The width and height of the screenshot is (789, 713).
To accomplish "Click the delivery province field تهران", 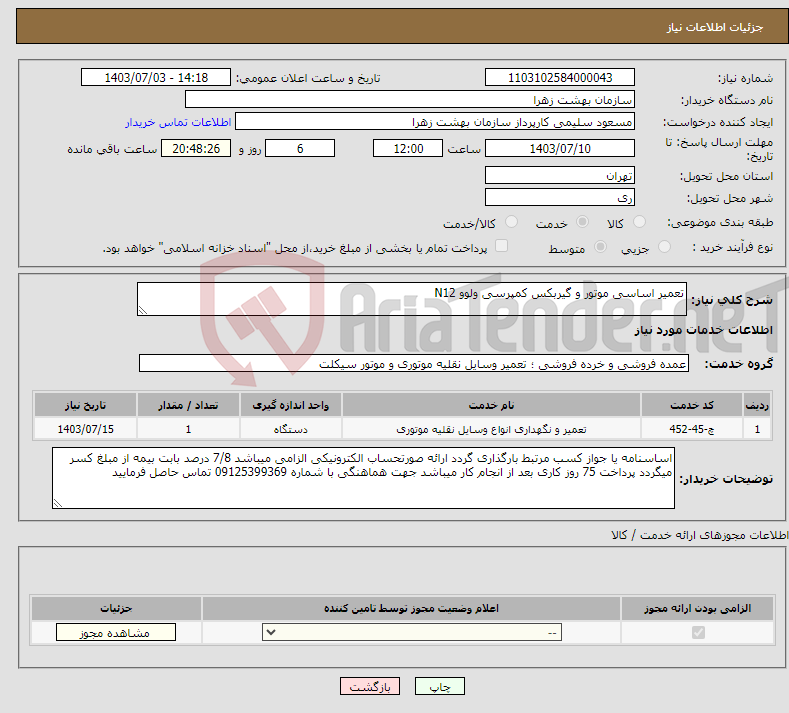I will pos(560,176).
